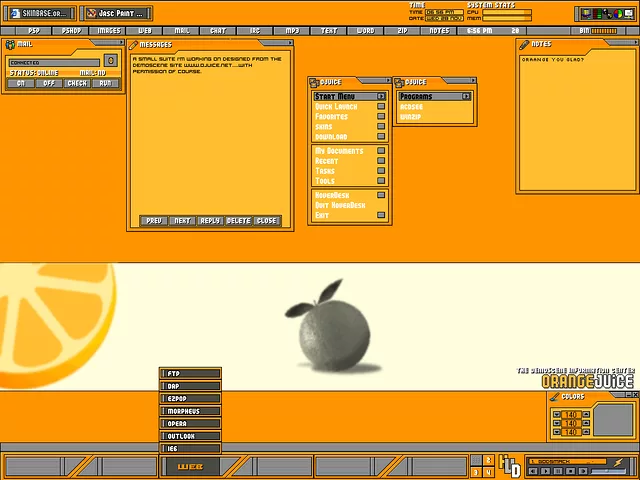640x480 pixels.
Task: Click the mail panel header icon
Action: [8, 44]
